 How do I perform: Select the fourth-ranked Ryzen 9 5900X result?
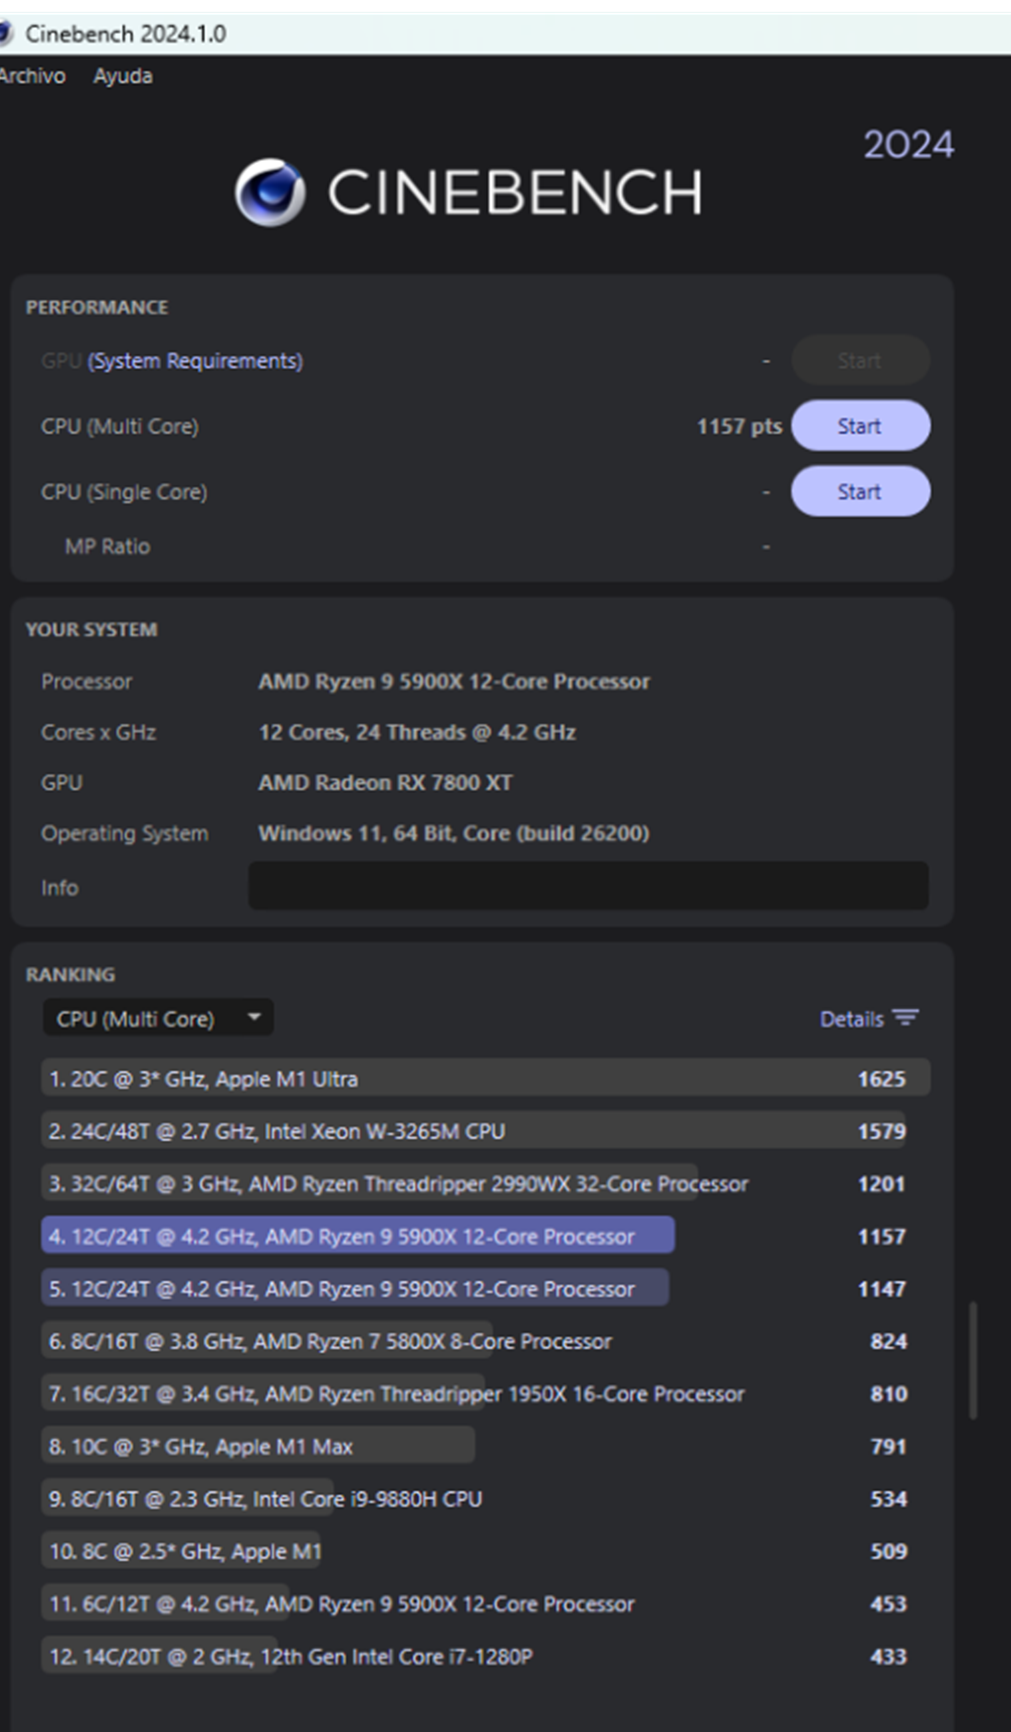[x=356, y=1236]
